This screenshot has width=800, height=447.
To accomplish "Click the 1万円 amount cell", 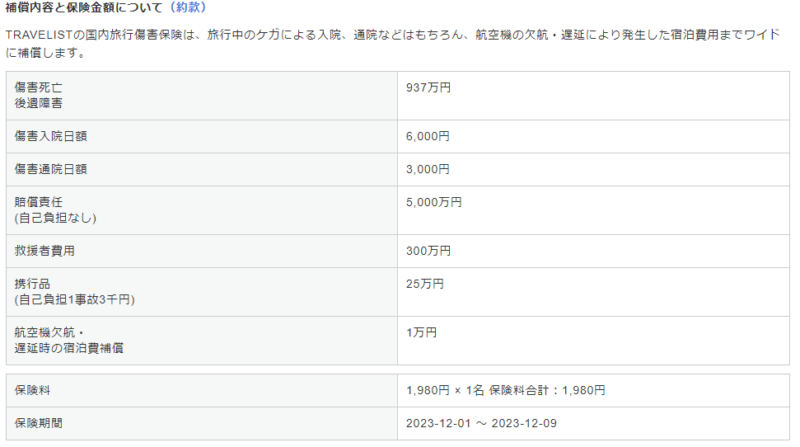I will (421, 333).
